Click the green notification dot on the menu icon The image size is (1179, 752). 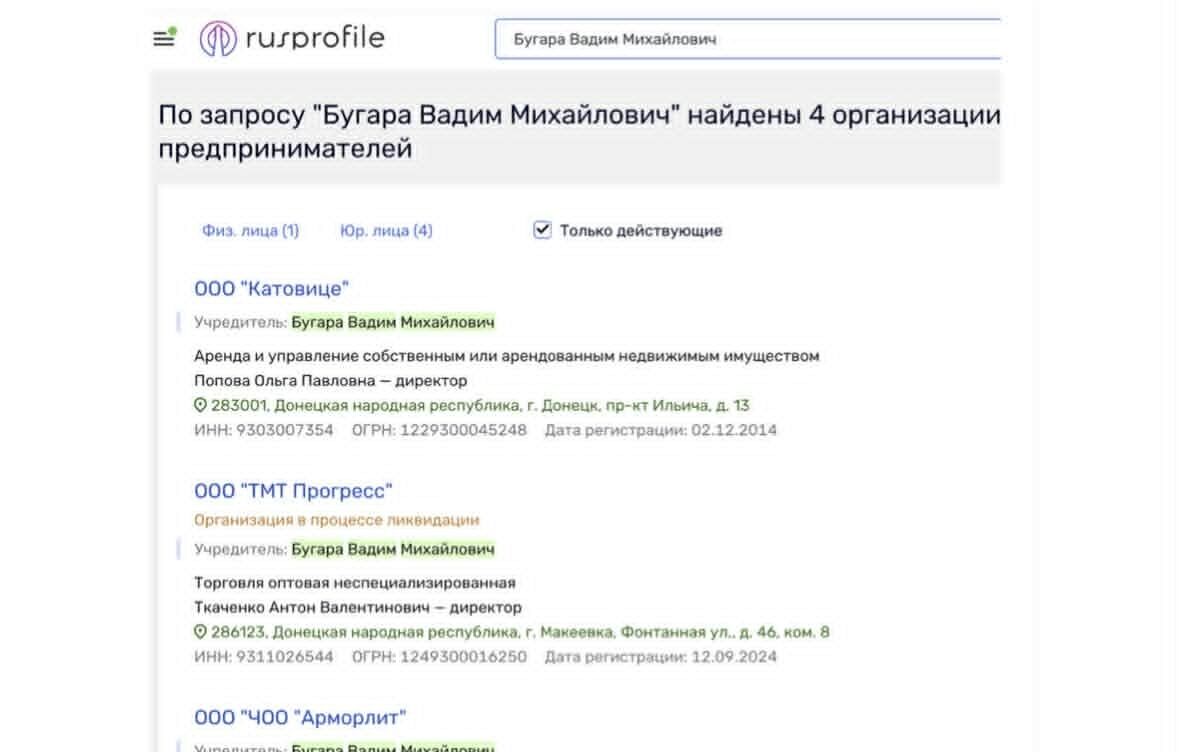171,28
